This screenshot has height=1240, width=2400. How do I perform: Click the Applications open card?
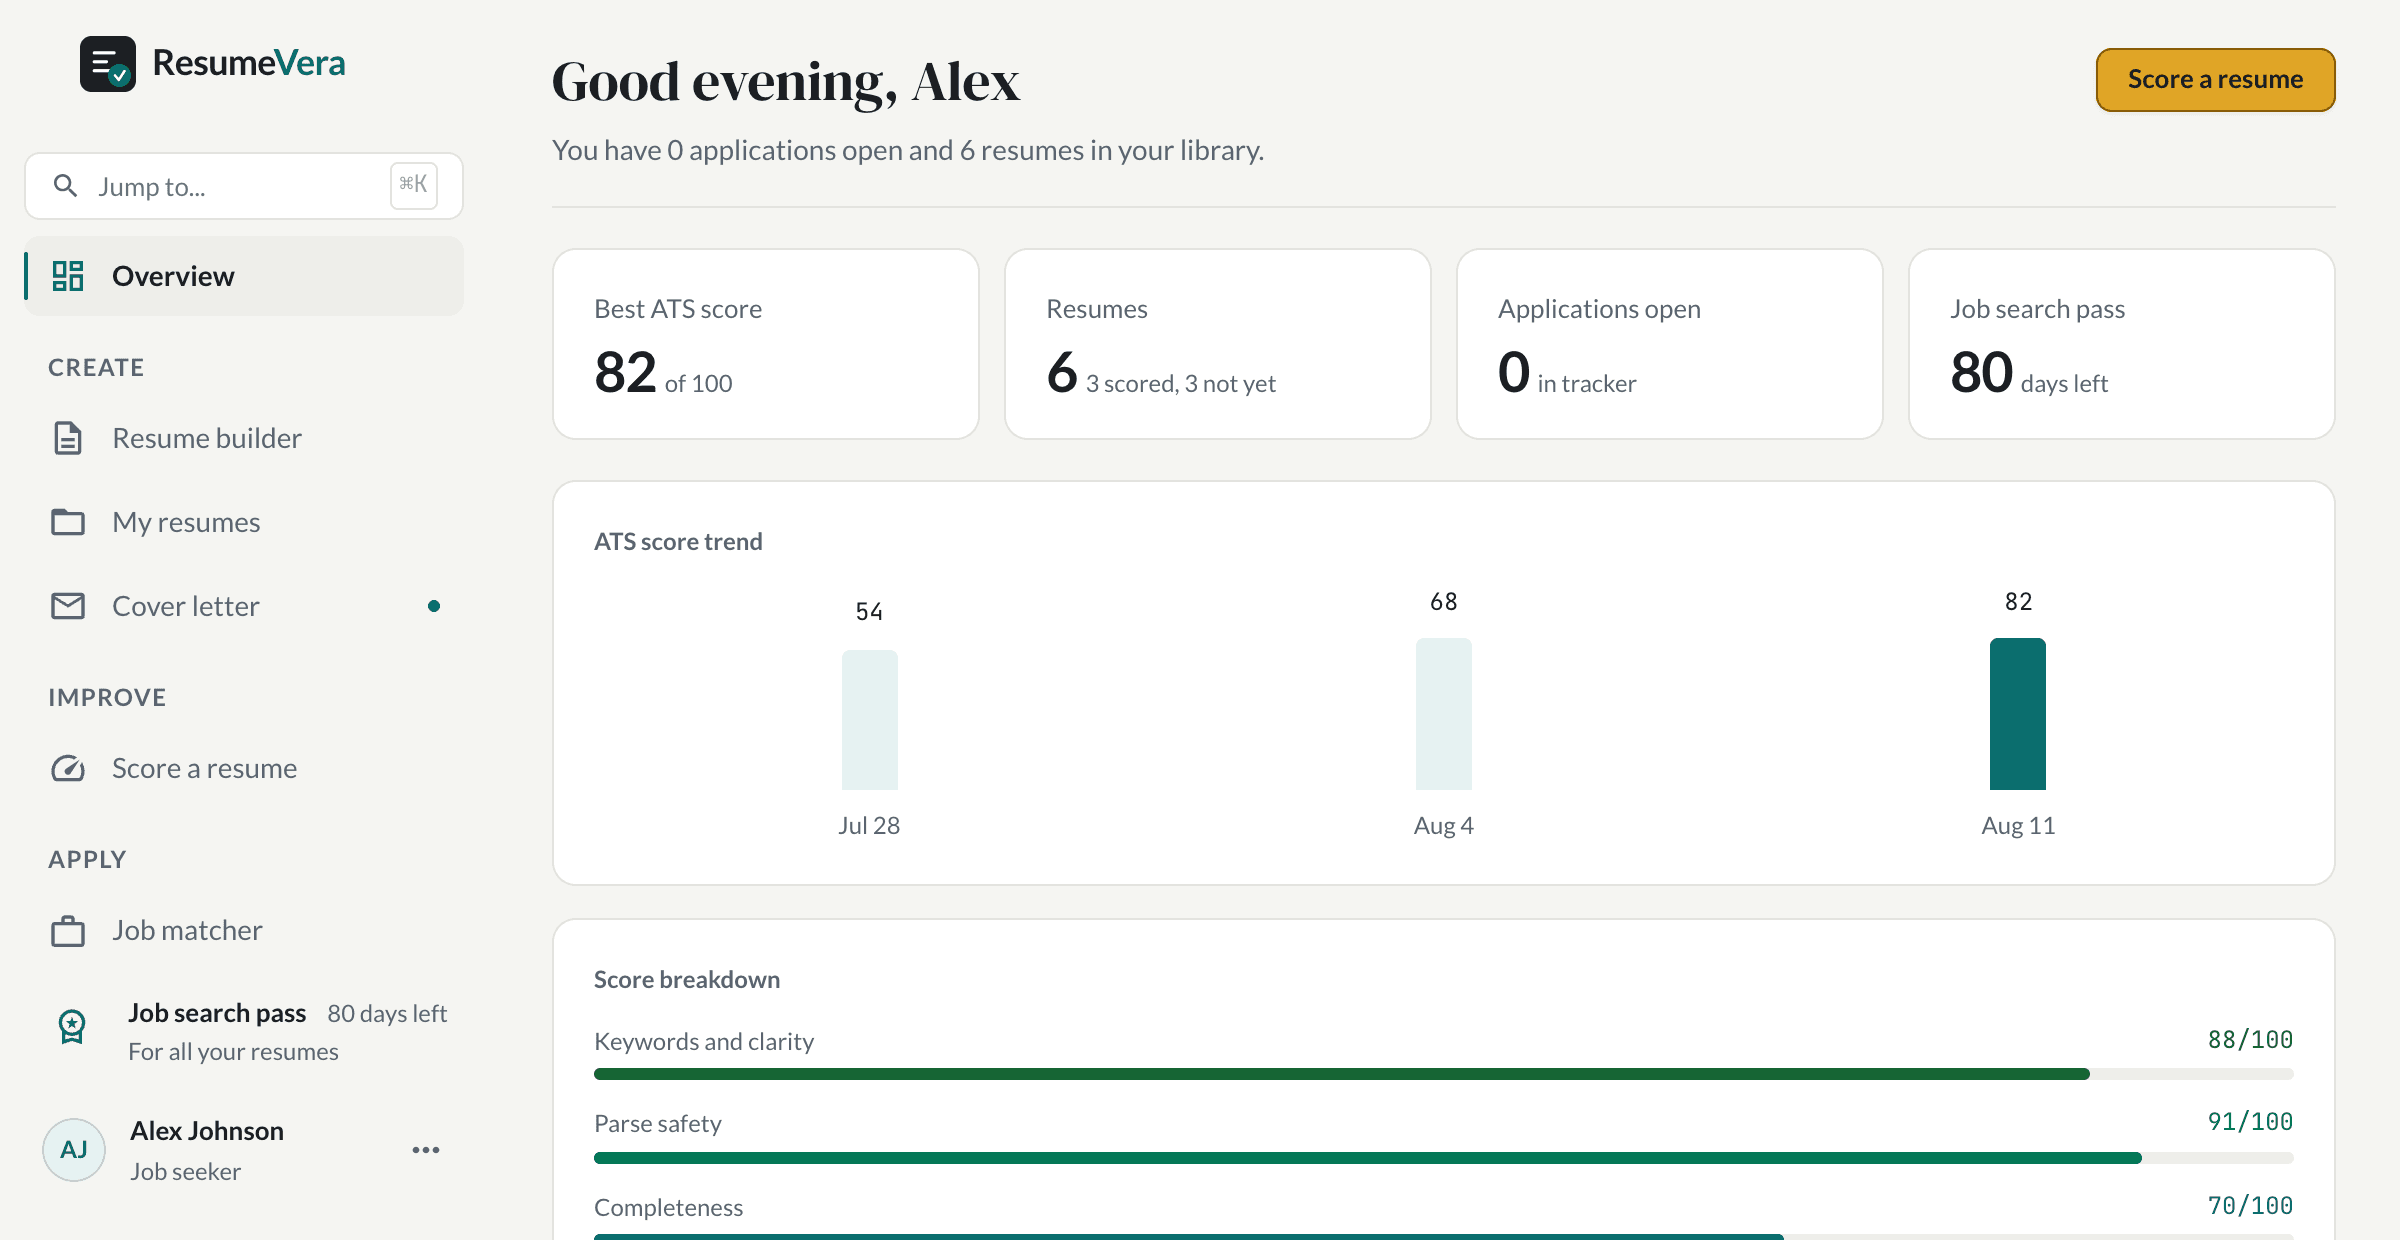[1670, 344]
